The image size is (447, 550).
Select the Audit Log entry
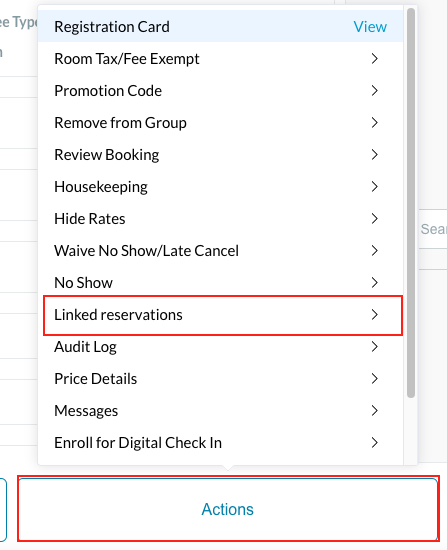pos(220,347)
